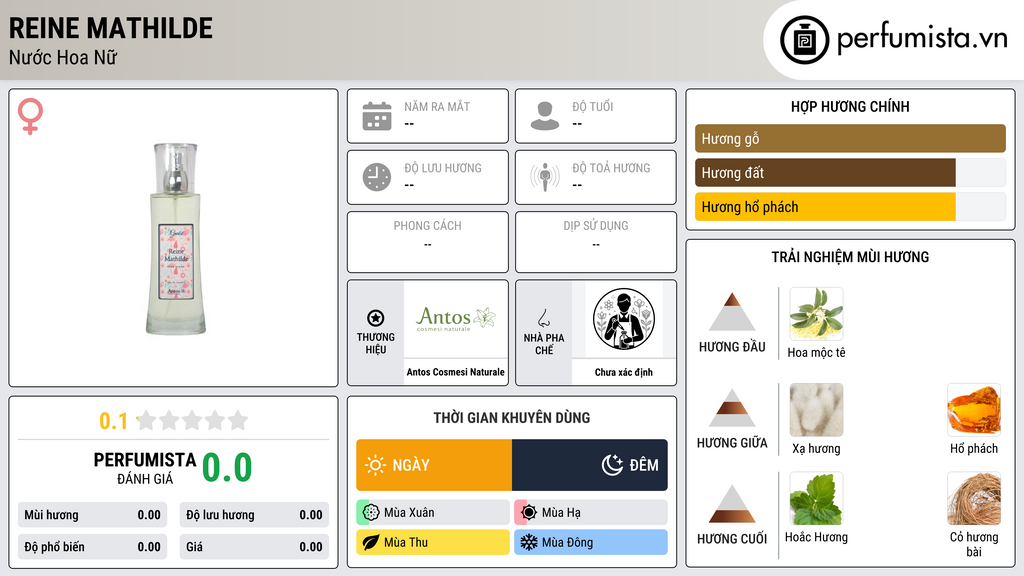
Task: Click the Perfumista đánh giá label
Action: coord(144,468)
